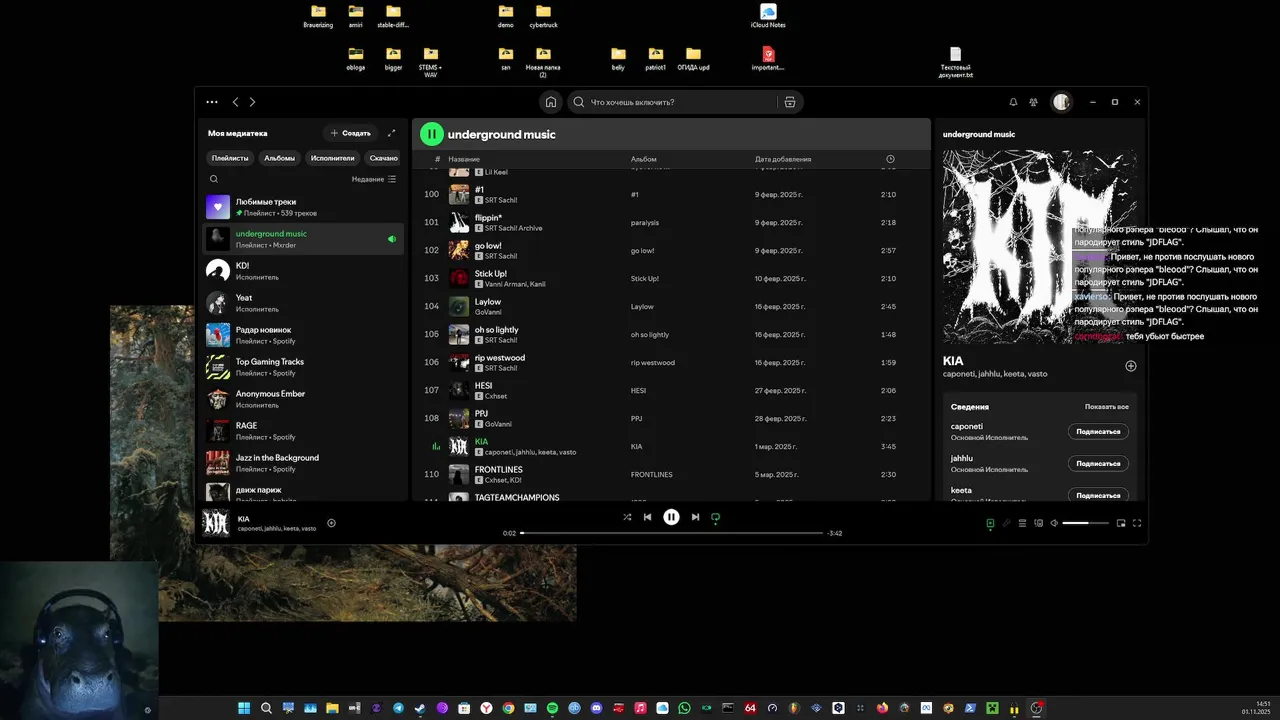Open 'Jazz in the Background' playlist

click(304, 463)
